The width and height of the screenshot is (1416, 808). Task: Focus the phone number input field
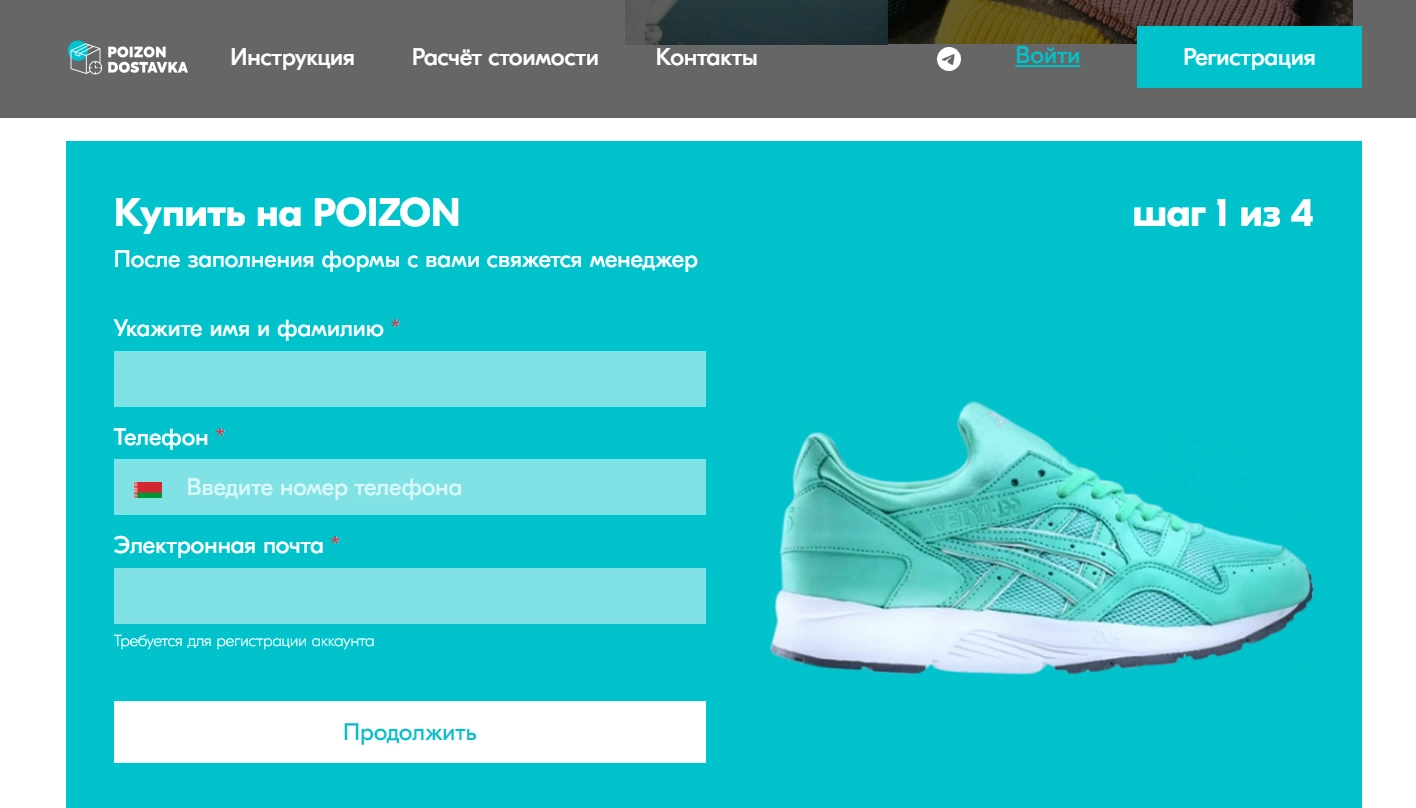click(410, 487)
